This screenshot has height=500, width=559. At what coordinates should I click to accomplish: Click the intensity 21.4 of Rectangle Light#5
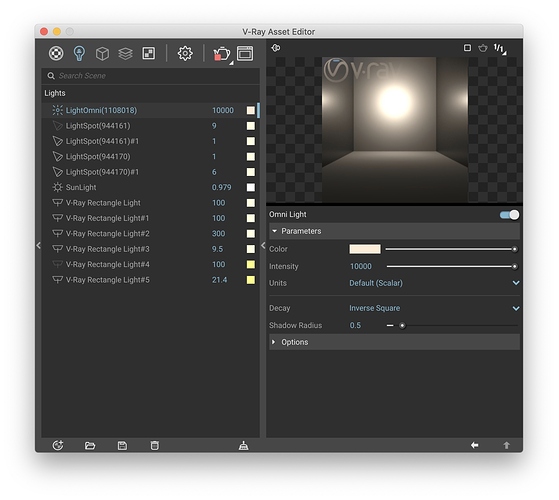(219, 280)
